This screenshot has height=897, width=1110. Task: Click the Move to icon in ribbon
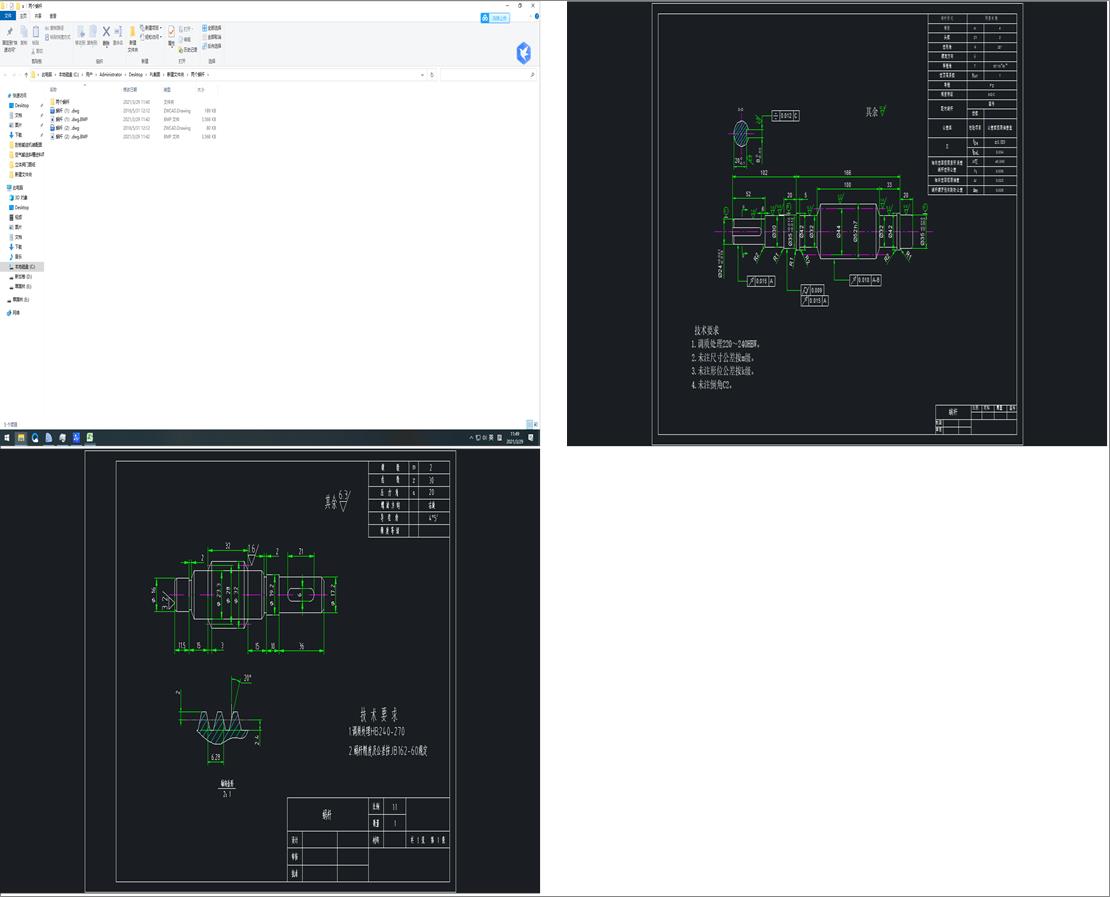(81, 33)
